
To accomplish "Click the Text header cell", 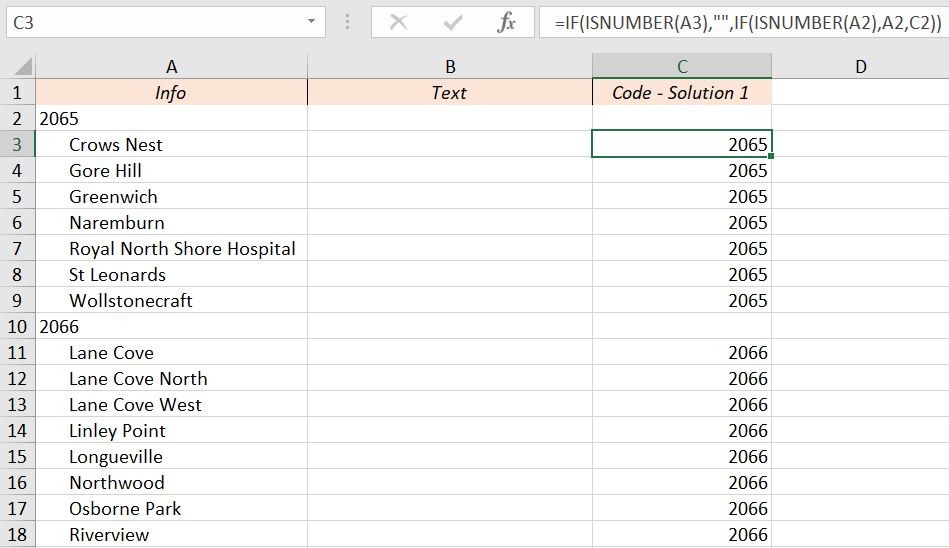I will (x=450, y=92).
